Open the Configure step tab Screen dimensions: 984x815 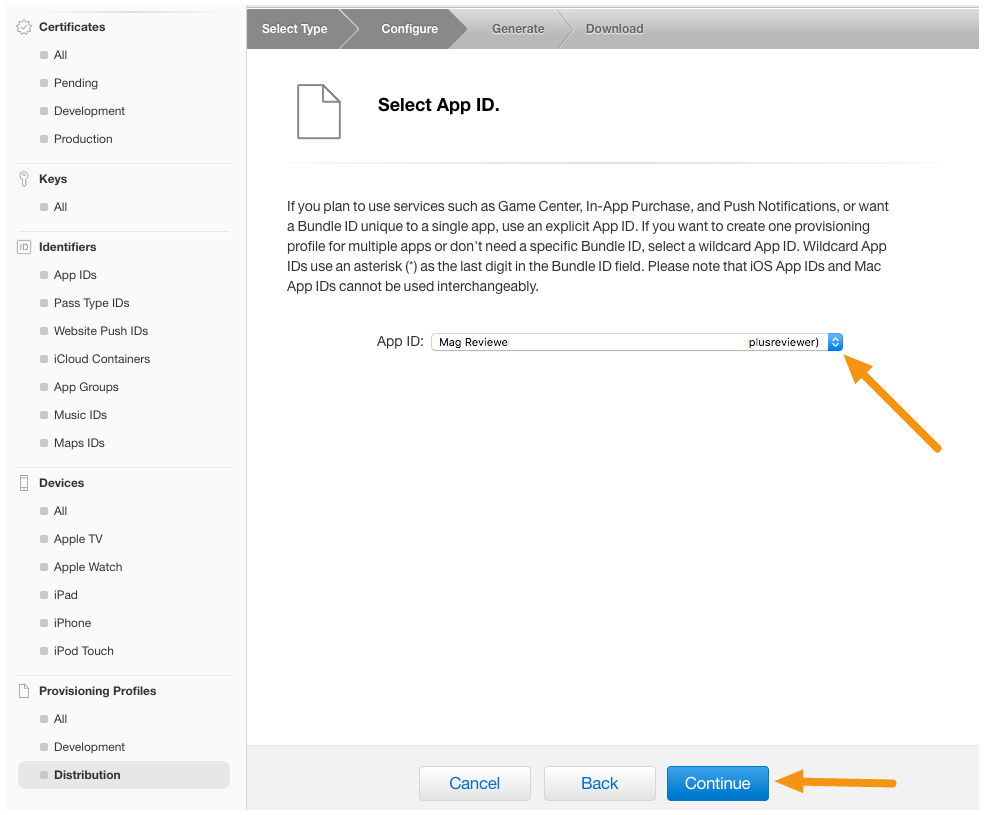pos(409,29)
